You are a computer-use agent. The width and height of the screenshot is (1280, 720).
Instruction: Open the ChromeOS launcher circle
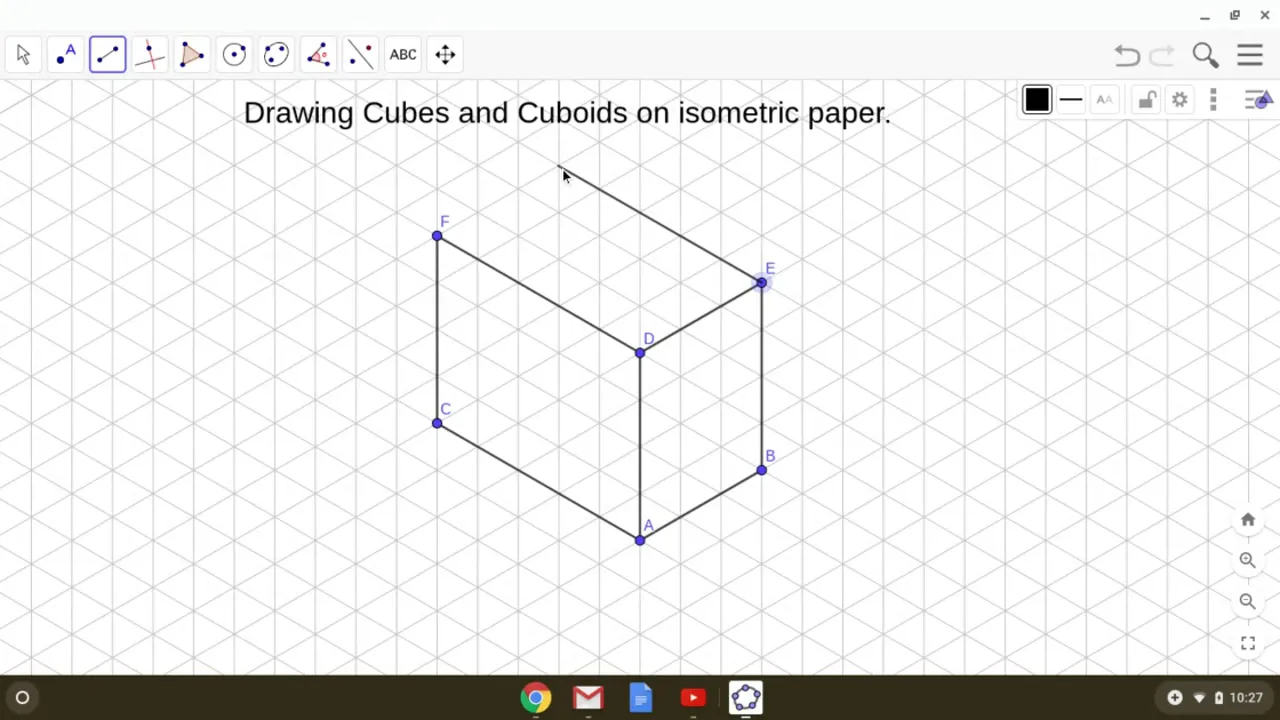[22, 698]
